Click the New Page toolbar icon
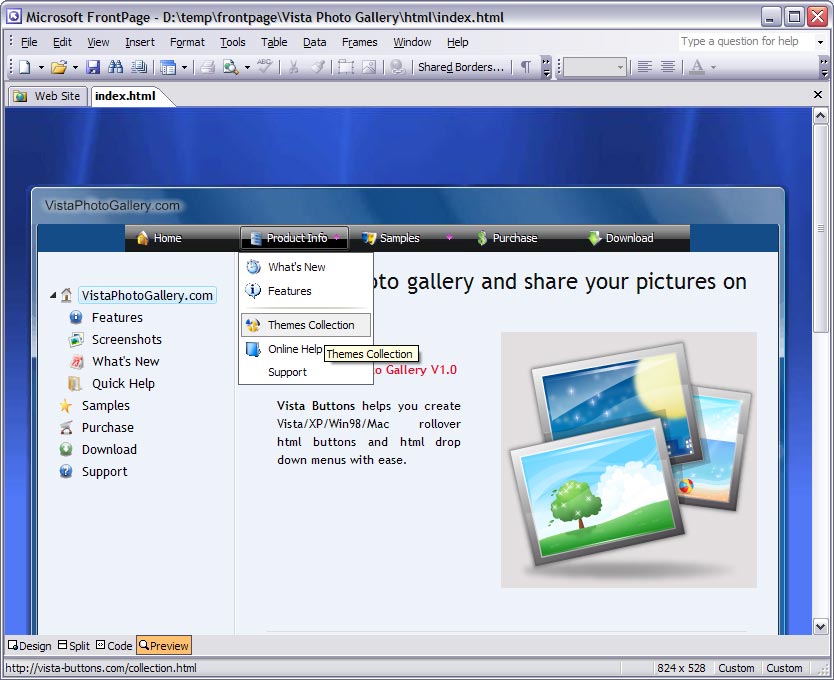 coord(24,67)
